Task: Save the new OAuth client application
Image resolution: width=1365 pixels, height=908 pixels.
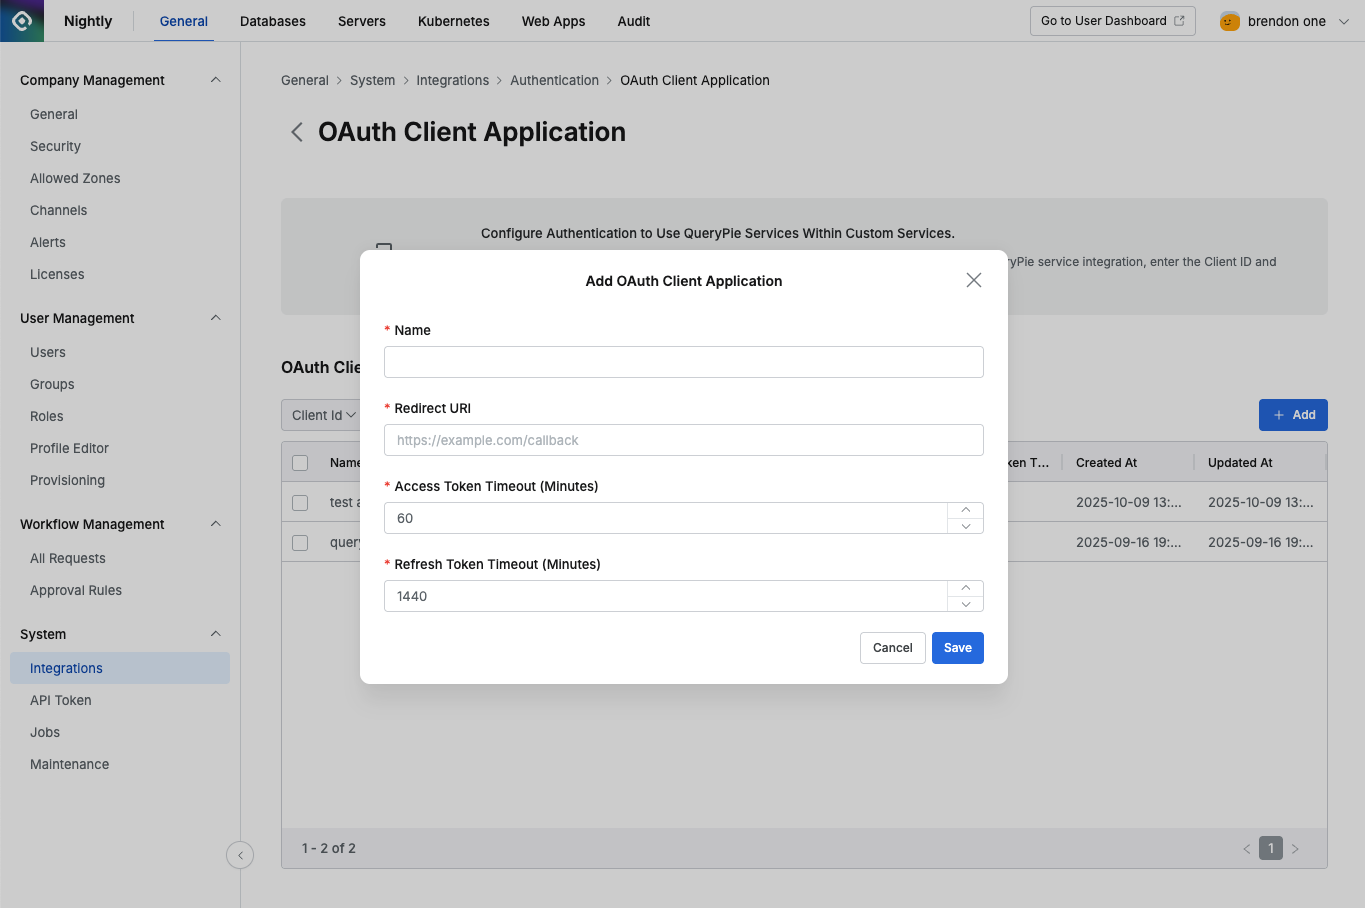Action: (957, 647)
